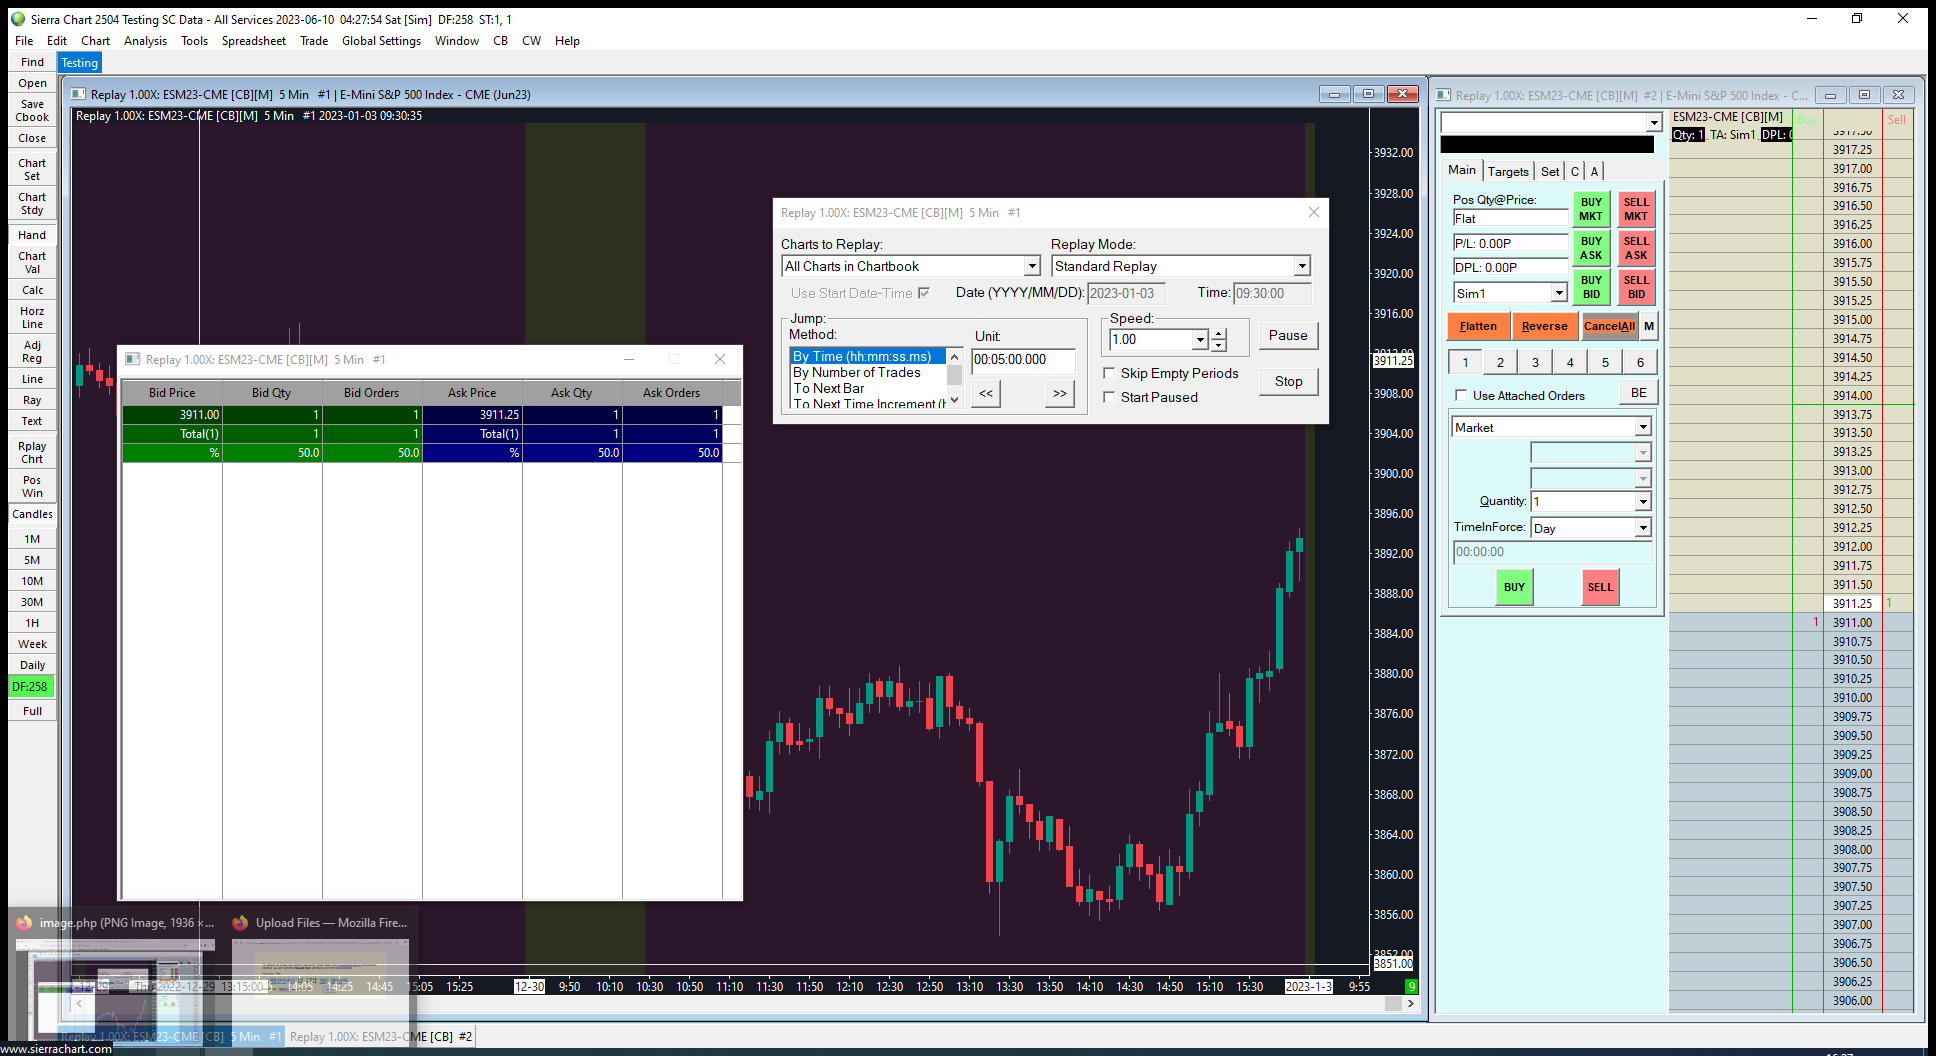
Task: Toggle the Skip Empty Periods checkbox
Action: (1109, 373)
